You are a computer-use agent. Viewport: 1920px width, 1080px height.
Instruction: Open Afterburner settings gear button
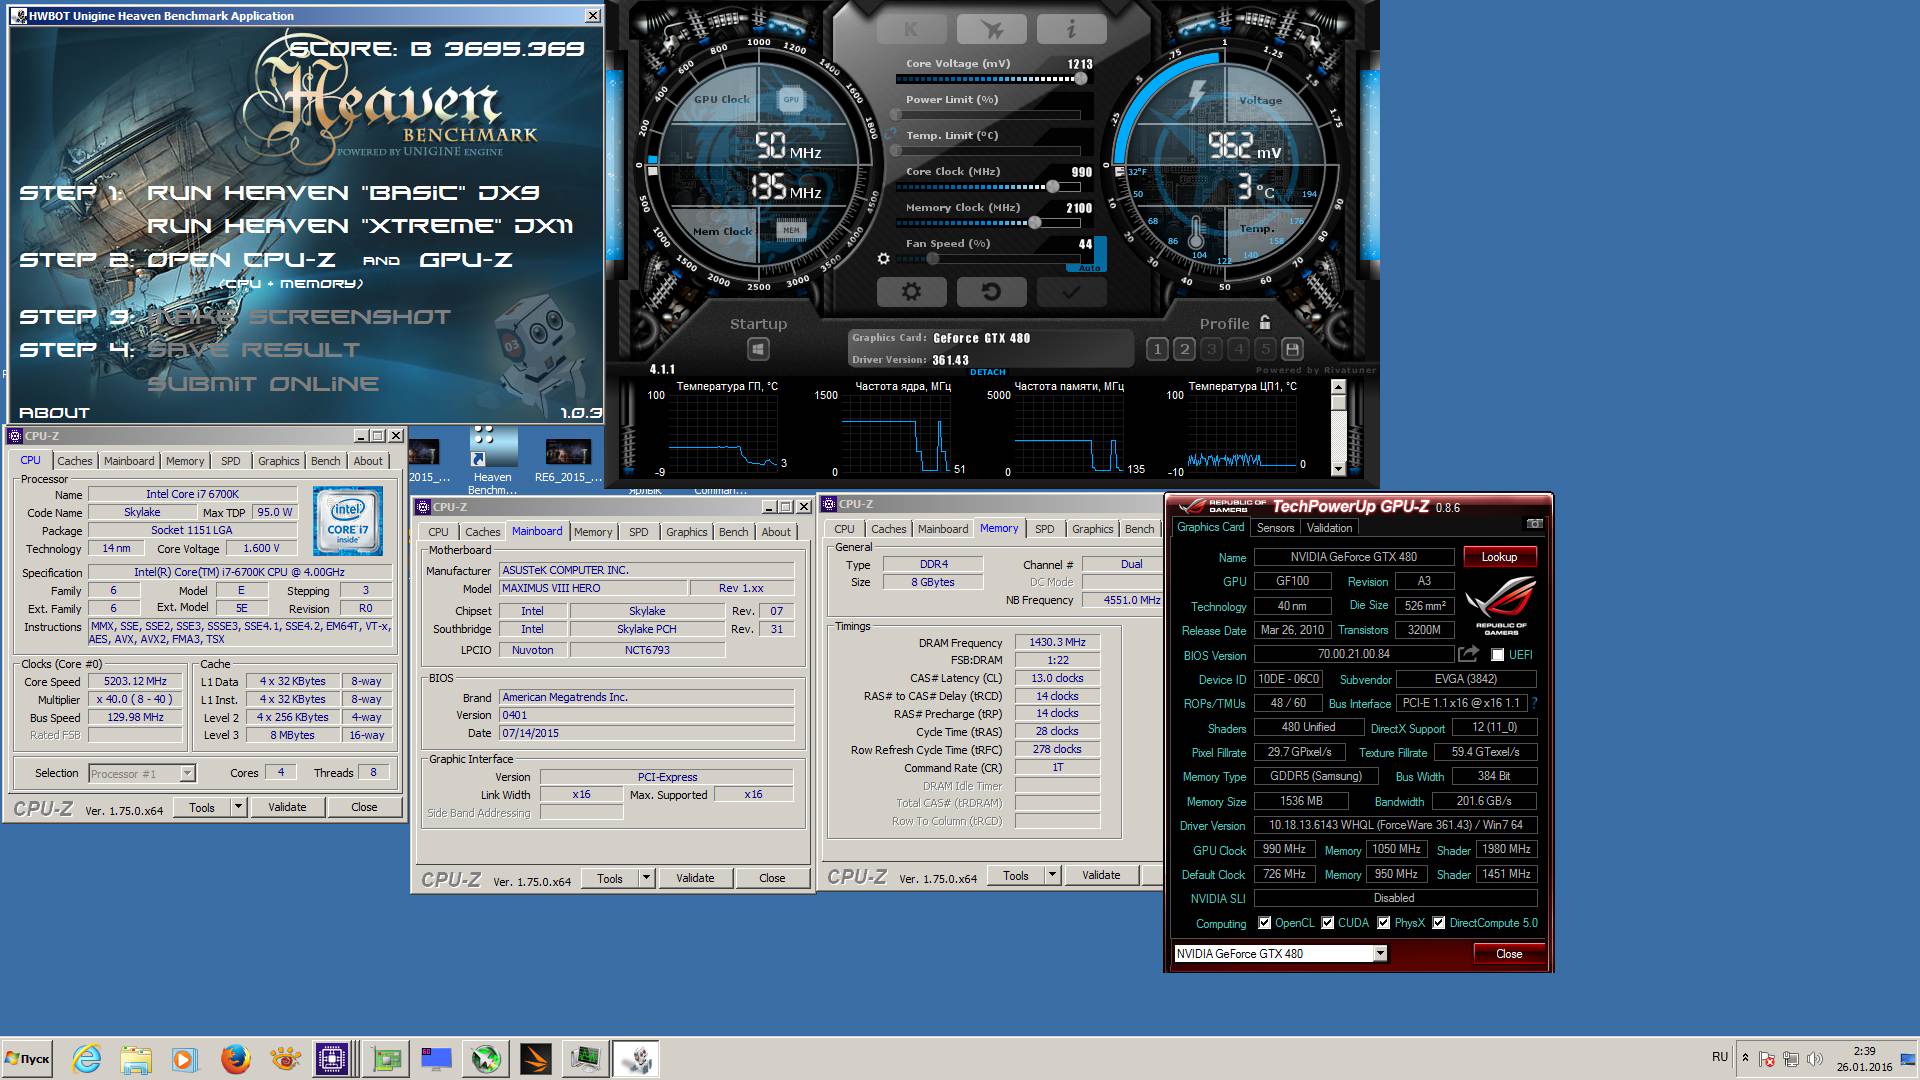(x=911, y=292)
